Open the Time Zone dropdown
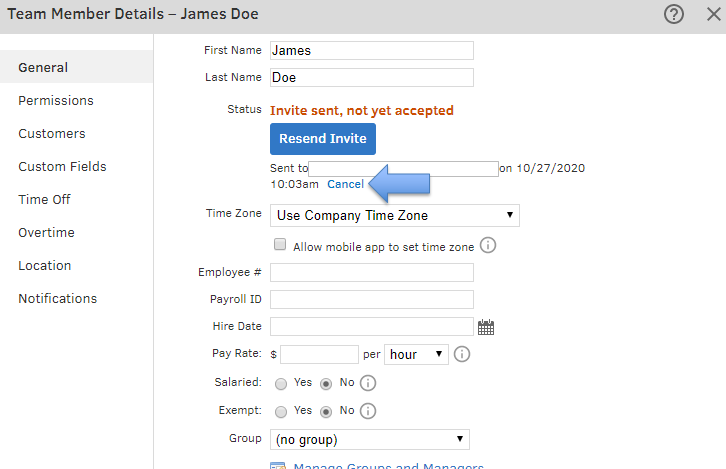This screenshot has width=726, height=469. [x=395, y=215]
